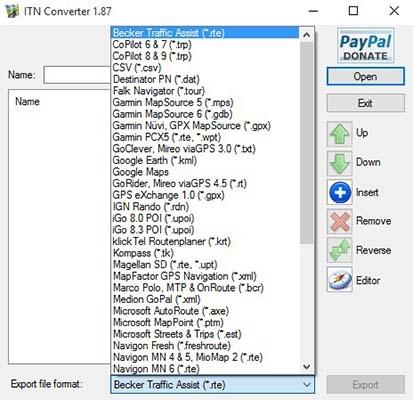Click the green Down arrow icon
Image resolution: width=413 pixels, height=400 pixels.
pos(339,163)
